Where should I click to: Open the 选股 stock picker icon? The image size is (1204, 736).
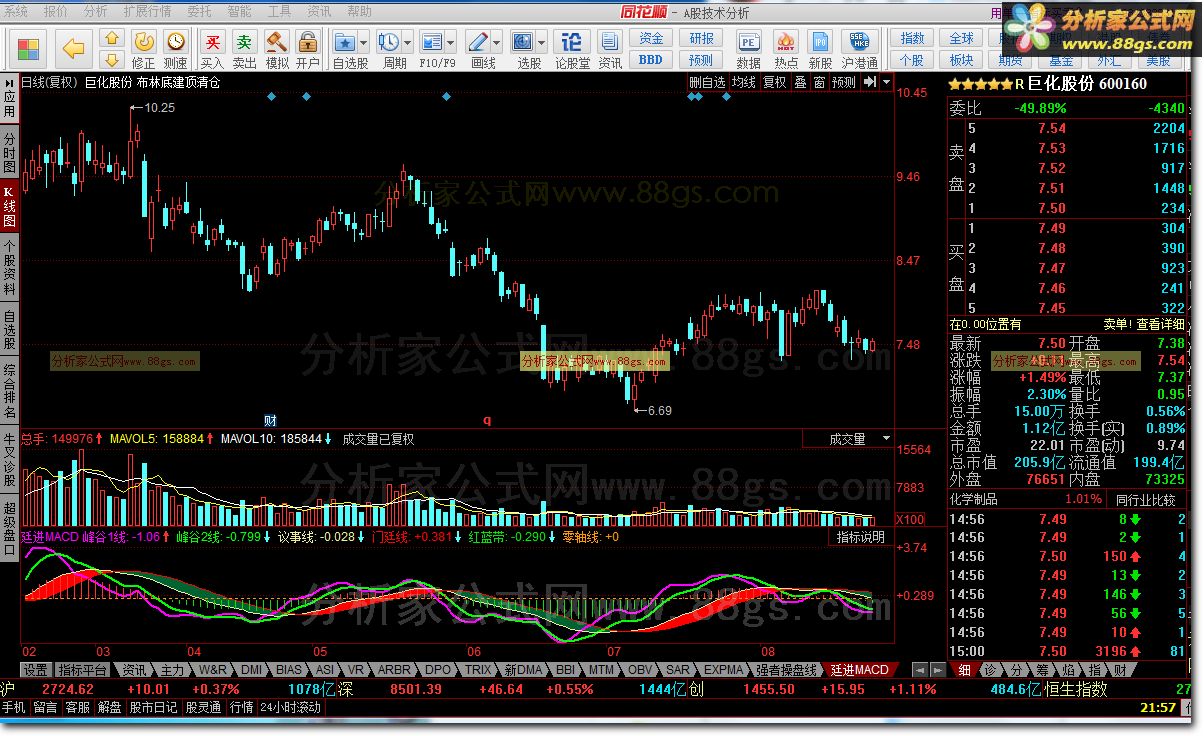[x=524, y=48]
